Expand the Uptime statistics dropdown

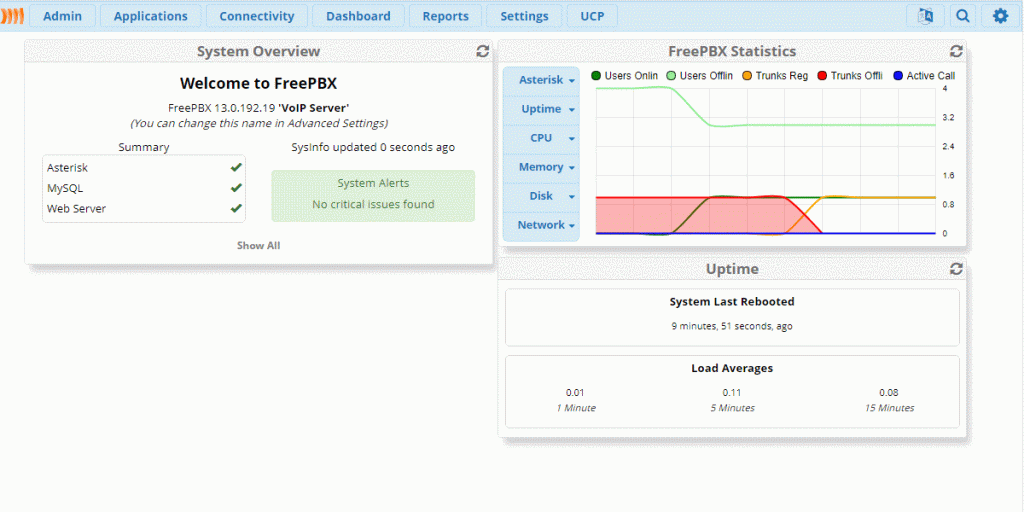pos(541,109)
